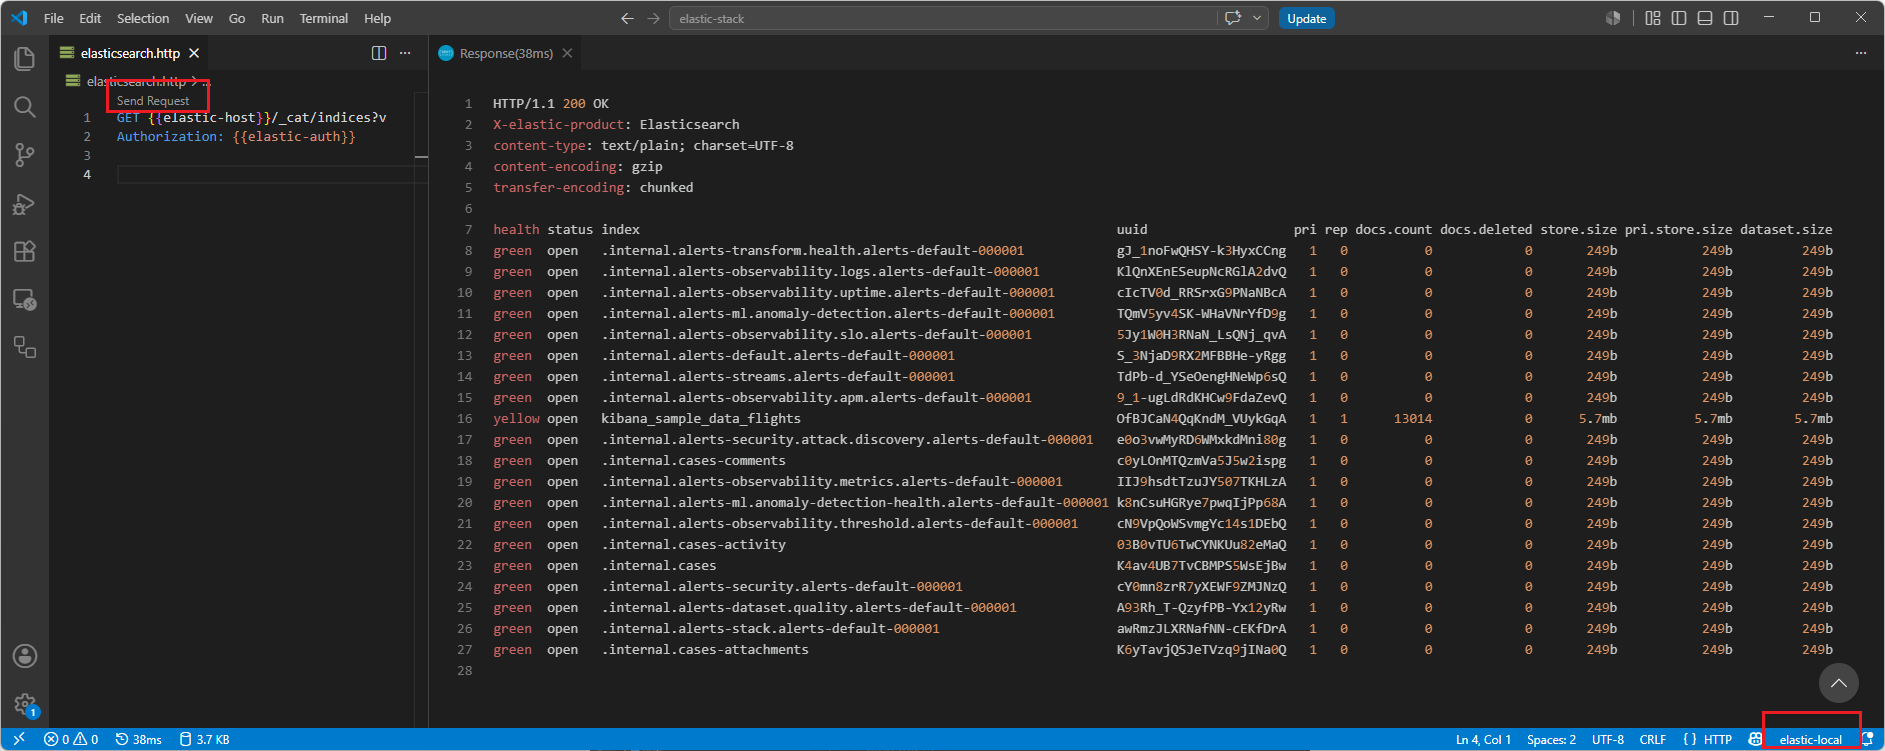This screenshot has height=751, width=1885.
Task: Click the kibana_sample_data_flights index name
Action: [x=701, y=419]
